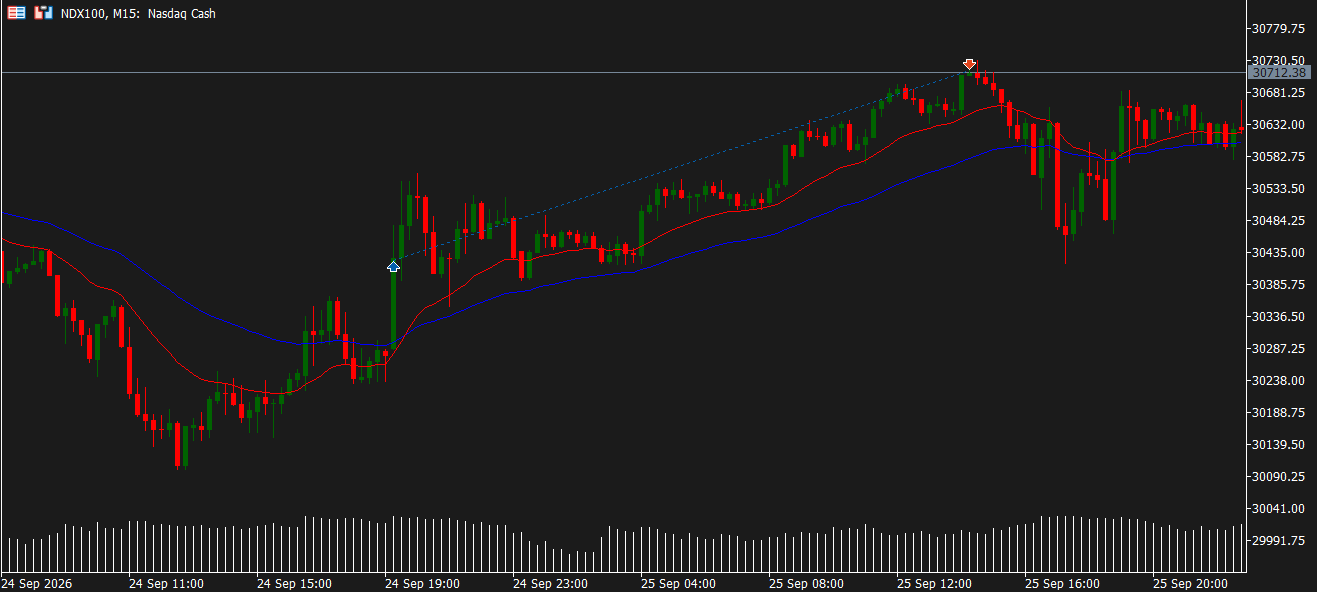Click the 30779.75 price scale label
The width and height of the screenshot is (1317, 592).
(1278, 28)
